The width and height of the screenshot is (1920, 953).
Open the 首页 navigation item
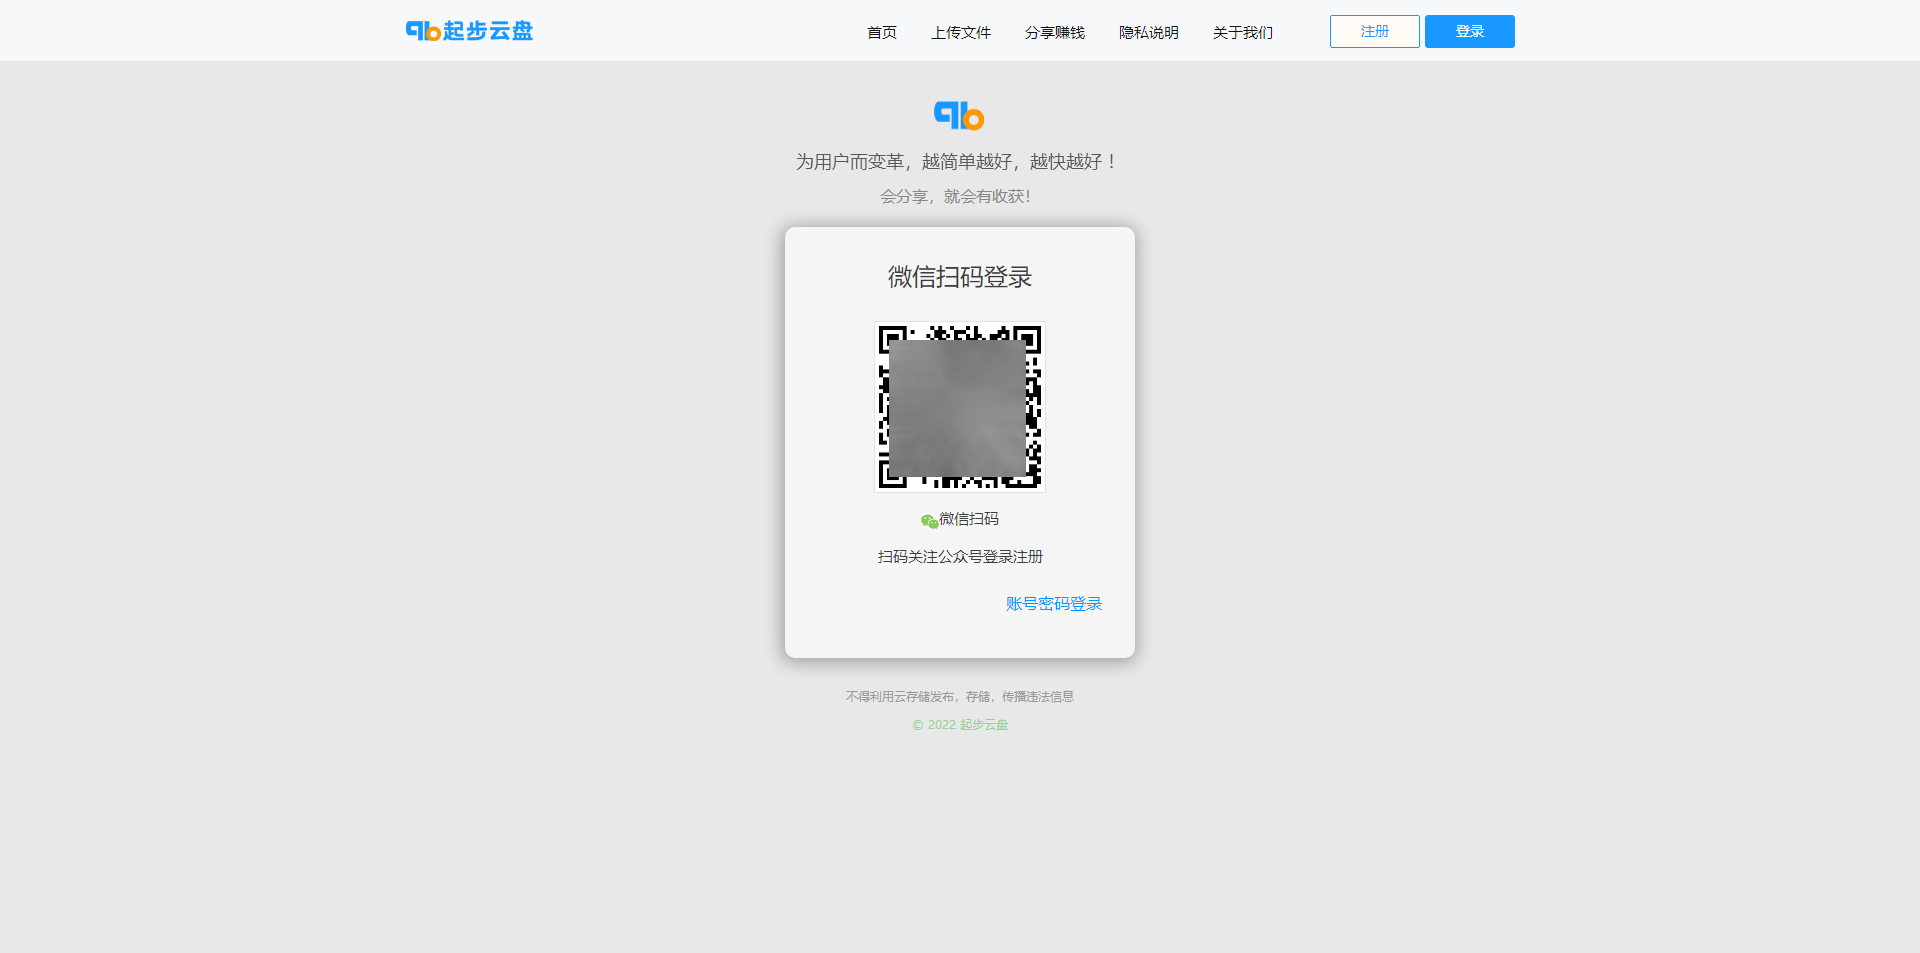882,32
